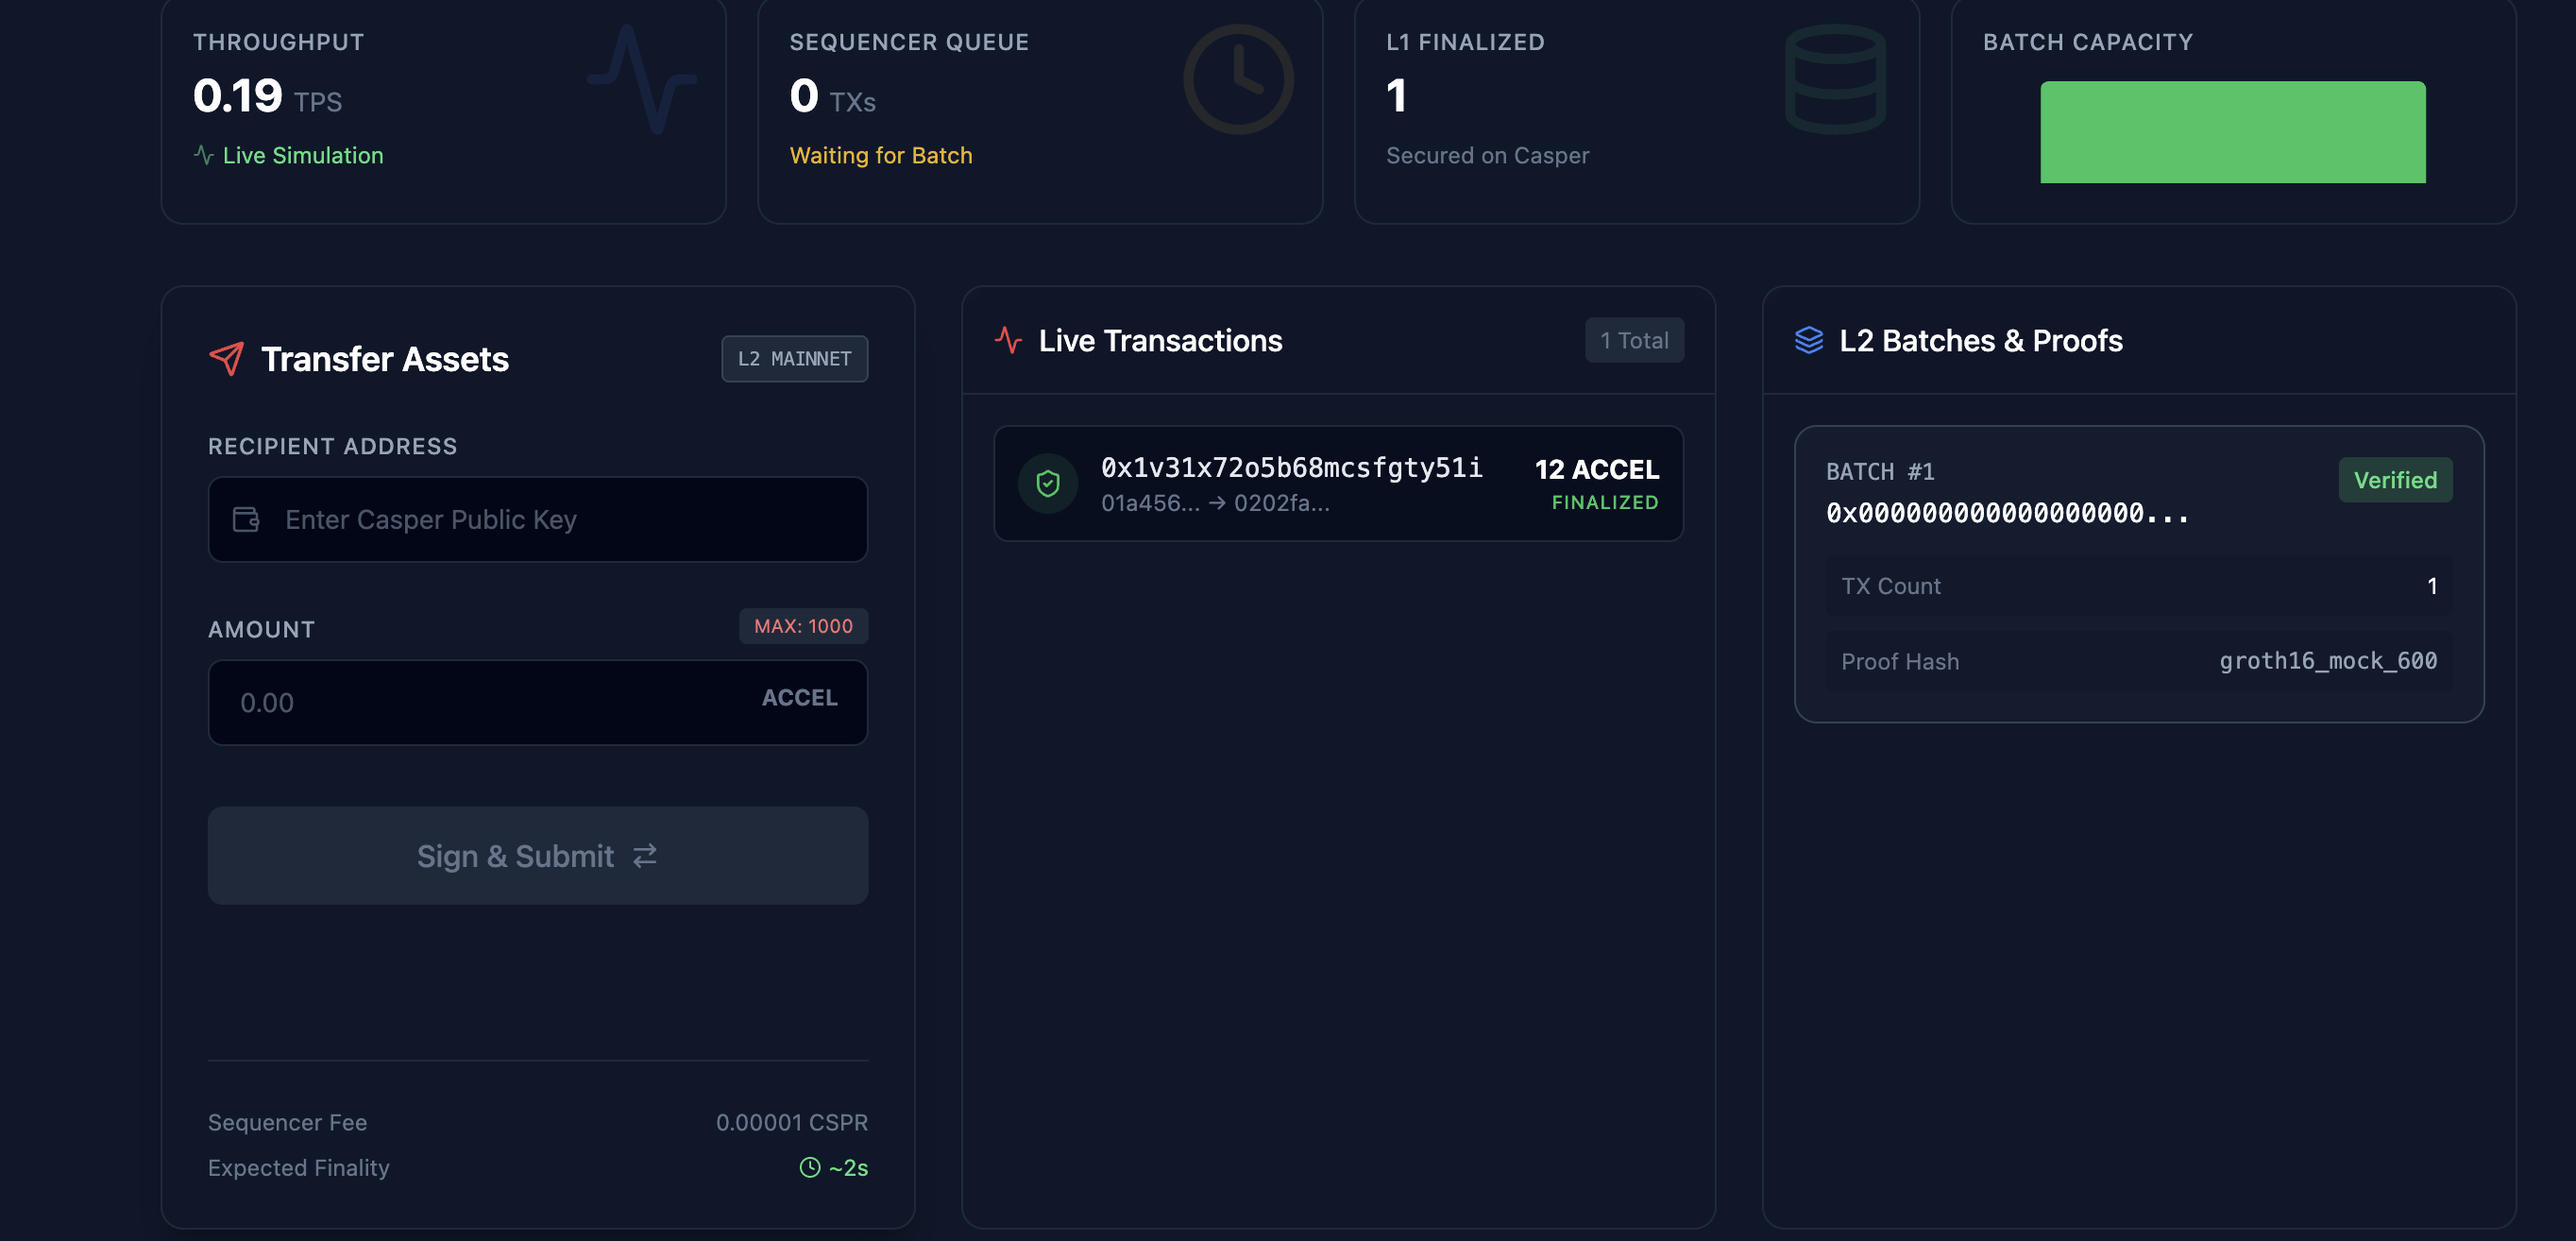Click the pulse icon next to Live Transactions
This screenshot has width=2576, height=1241.
1008,340
